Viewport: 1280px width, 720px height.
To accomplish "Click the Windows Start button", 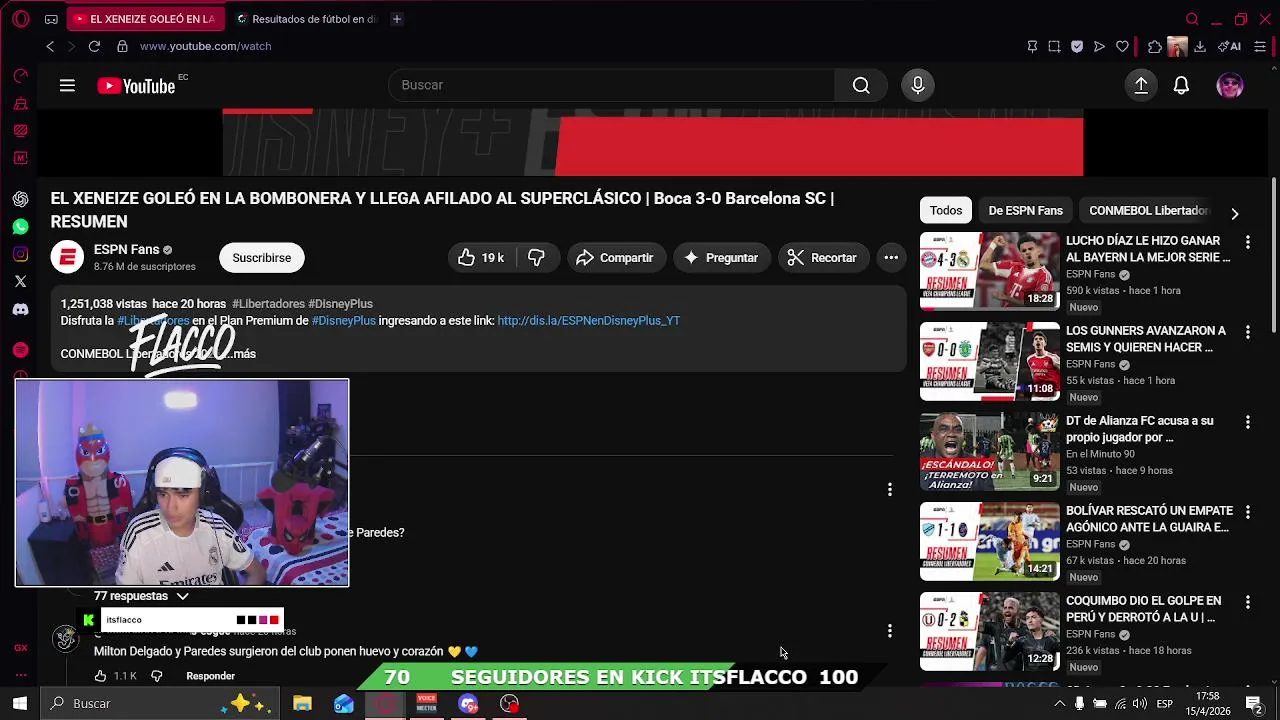I will coord(20,703).
